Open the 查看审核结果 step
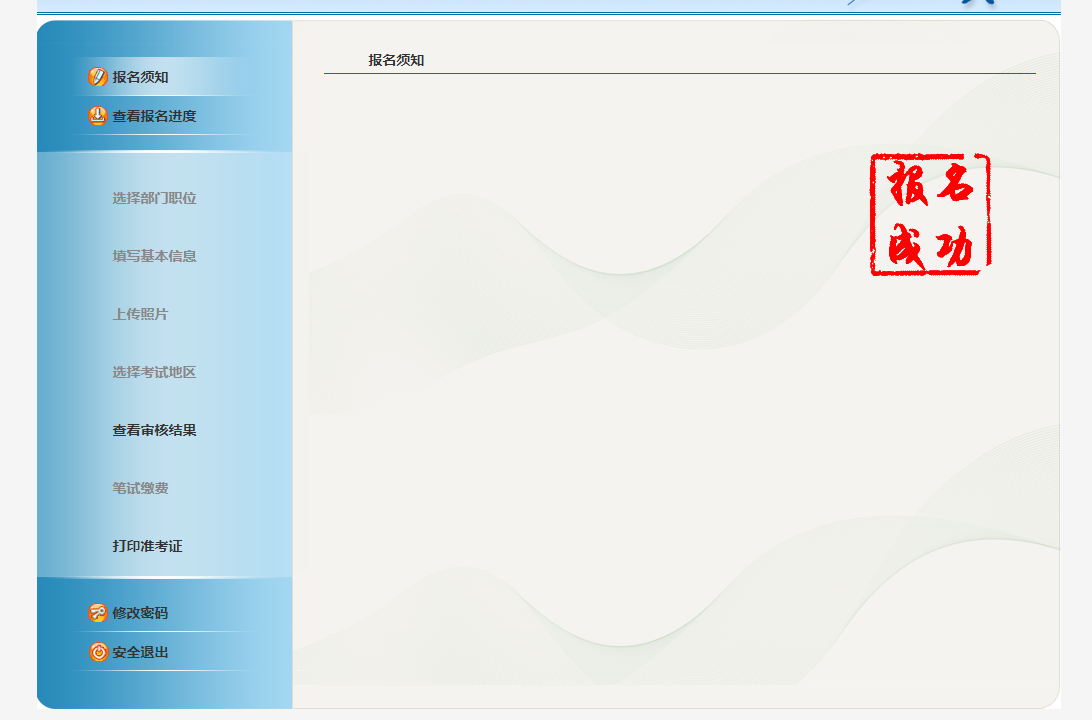 tap(154, 430)
